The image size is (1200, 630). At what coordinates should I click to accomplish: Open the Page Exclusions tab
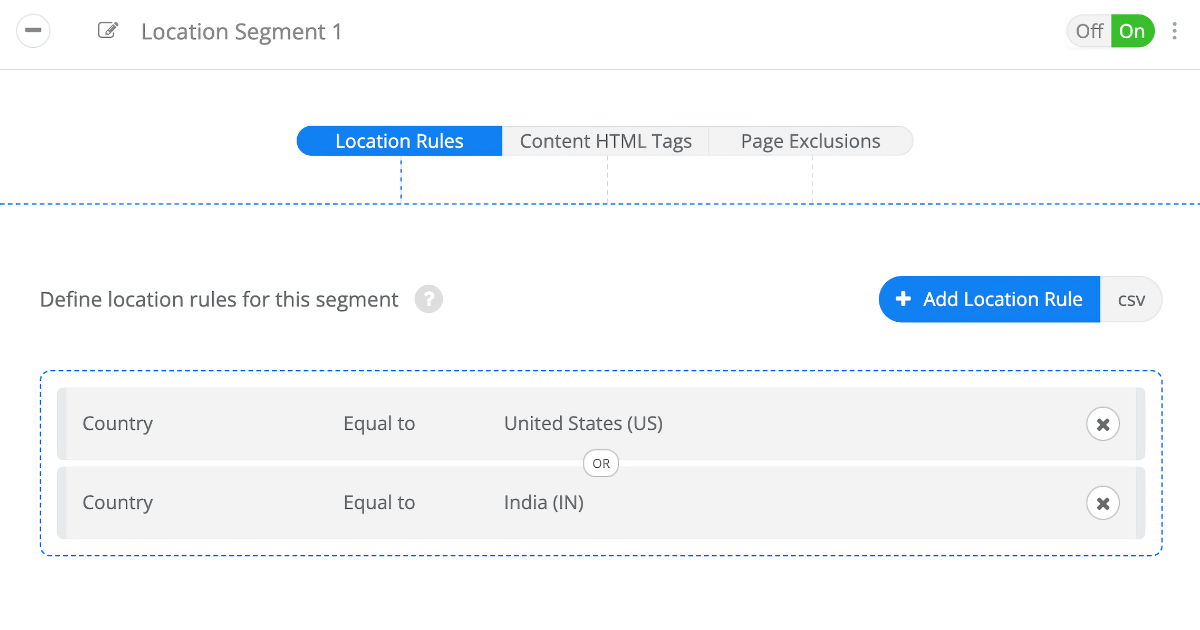tap(810, 141)
